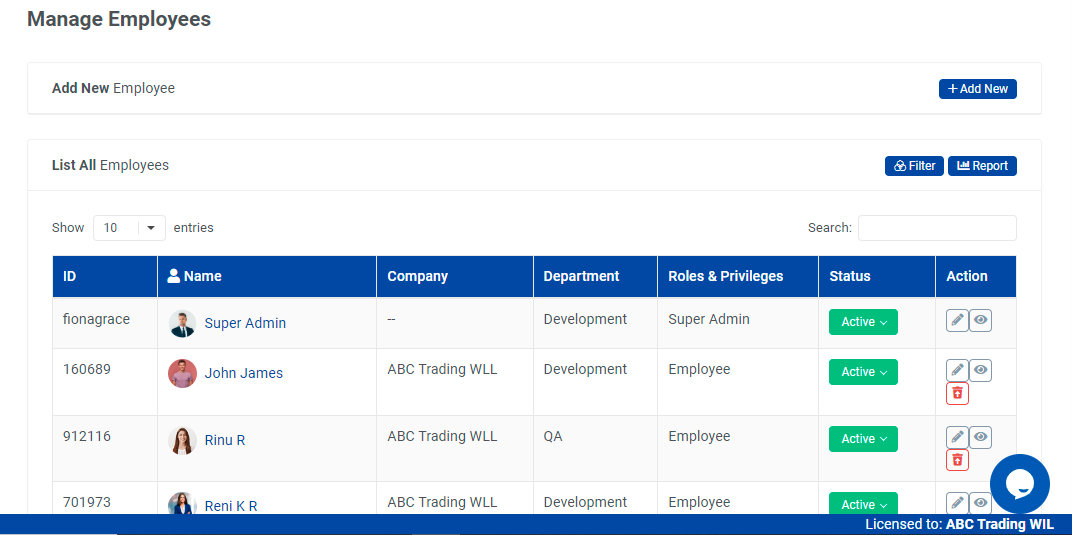The image size is (1072, 535).
Task: Click Rinu R's profile avatar
Action: point(182,440)
